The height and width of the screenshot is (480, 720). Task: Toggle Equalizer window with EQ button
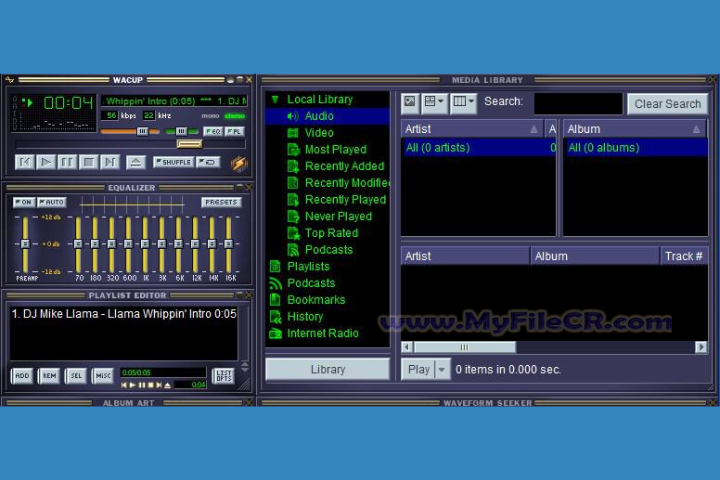pyautogui.click(x=213, y=131)
